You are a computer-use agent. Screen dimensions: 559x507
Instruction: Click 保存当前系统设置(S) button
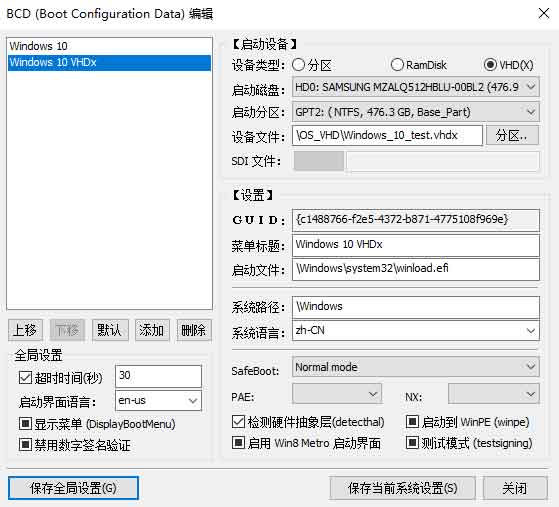pos(402,488)
